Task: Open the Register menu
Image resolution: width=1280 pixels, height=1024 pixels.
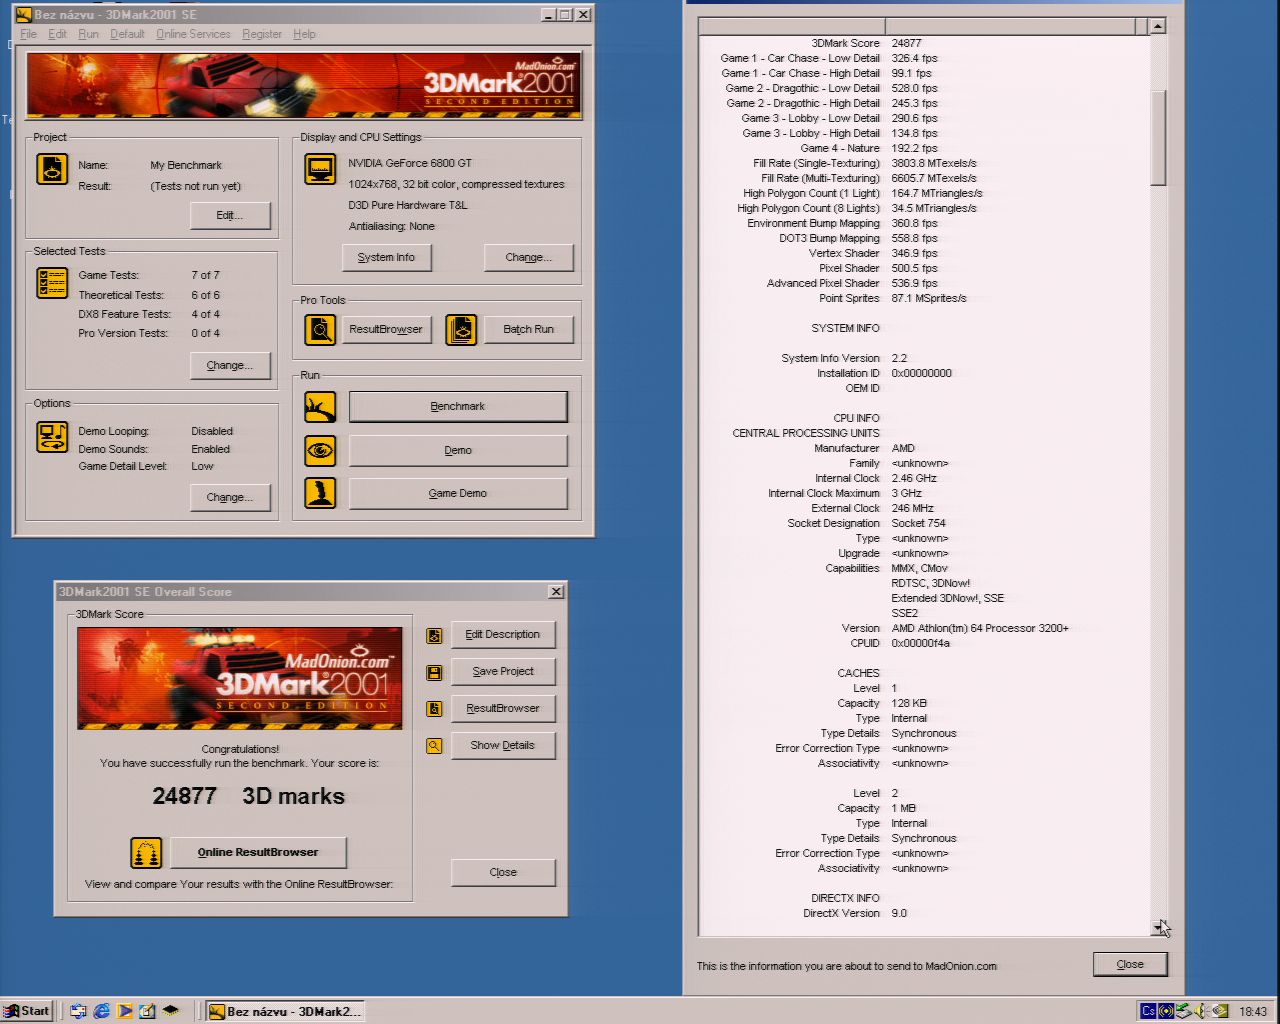Action: click(262, 34)
